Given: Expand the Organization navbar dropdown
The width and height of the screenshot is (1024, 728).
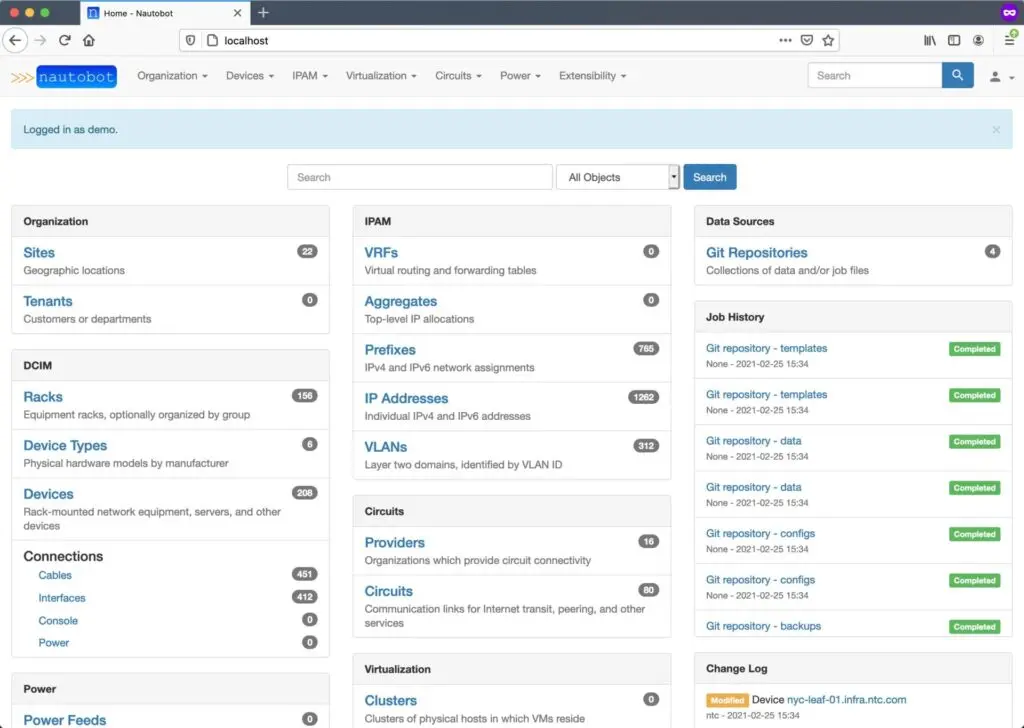Looking at the screenshot, I should tap(172, 76).
